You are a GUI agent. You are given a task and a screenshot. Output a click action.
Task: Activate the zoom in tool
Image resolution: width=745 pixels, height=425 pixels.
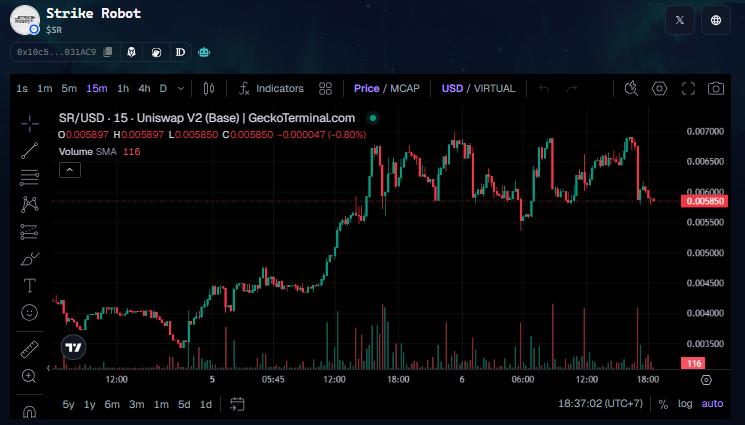[x=29, y=376]
